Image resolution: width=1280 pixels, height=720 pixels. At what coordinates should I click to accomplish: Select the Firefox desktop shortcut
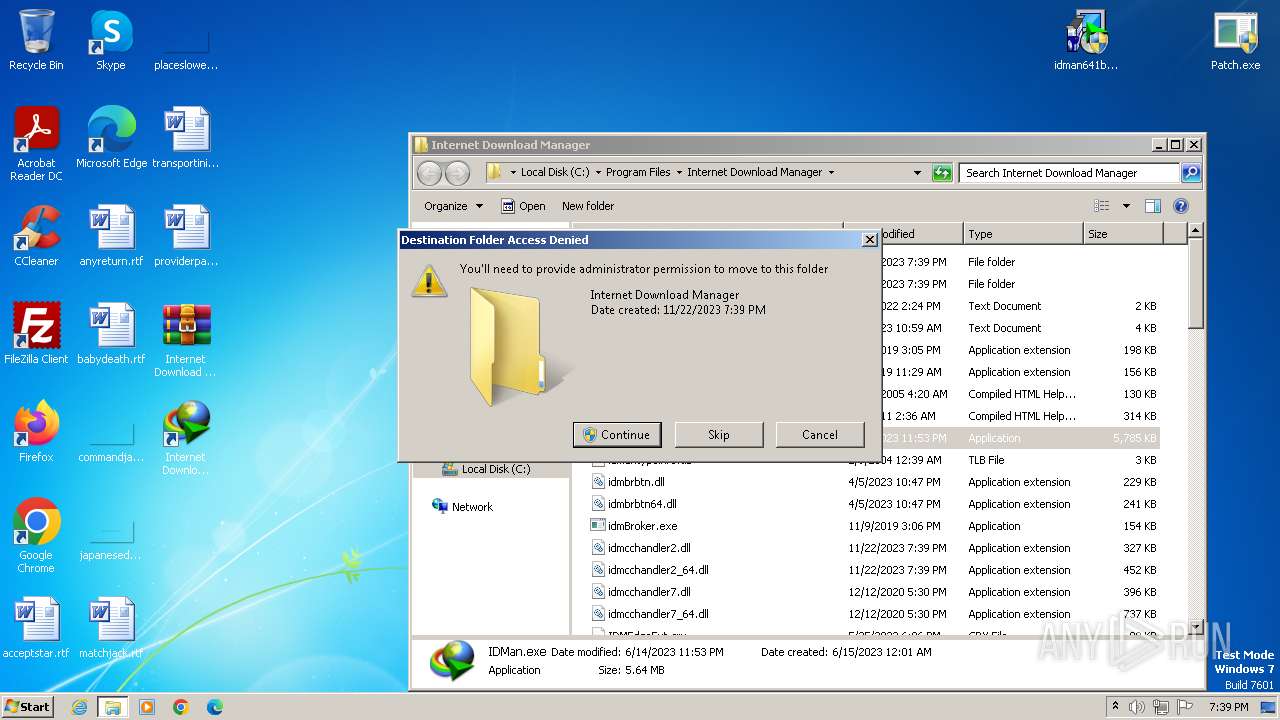(36, 431)
